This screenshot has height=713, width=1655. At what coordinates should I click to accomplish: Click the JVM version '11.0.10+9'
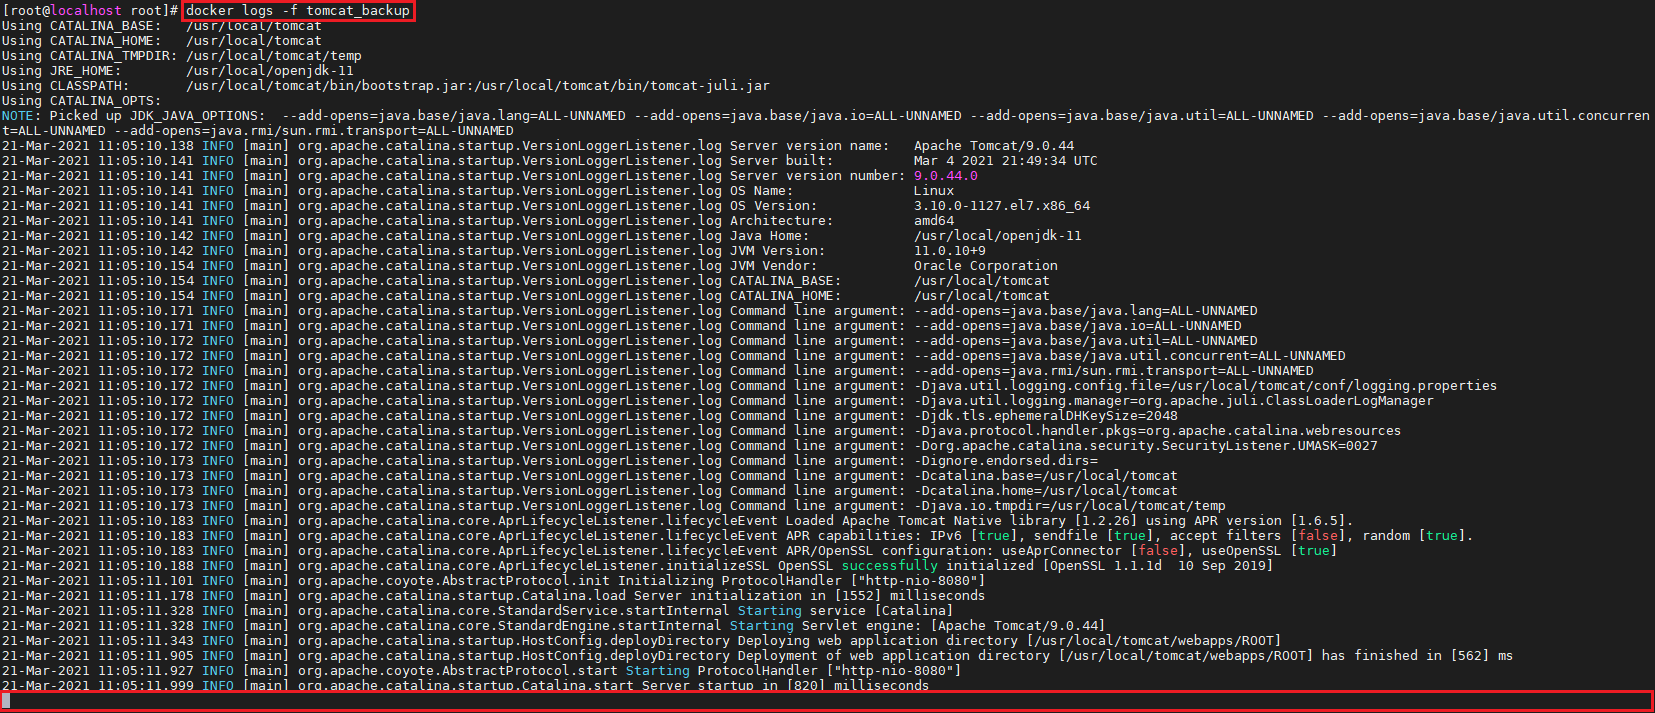pos(950,250)
